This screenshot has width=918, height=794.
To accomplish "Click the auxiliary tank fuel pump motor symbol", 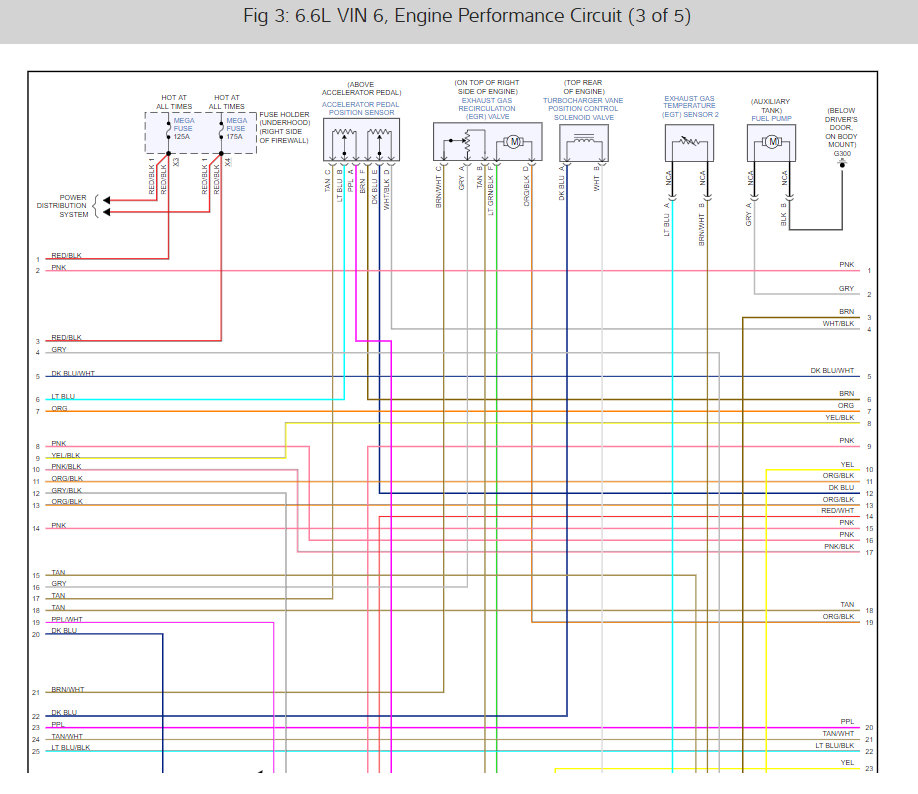I will click(x=772, y=142).
